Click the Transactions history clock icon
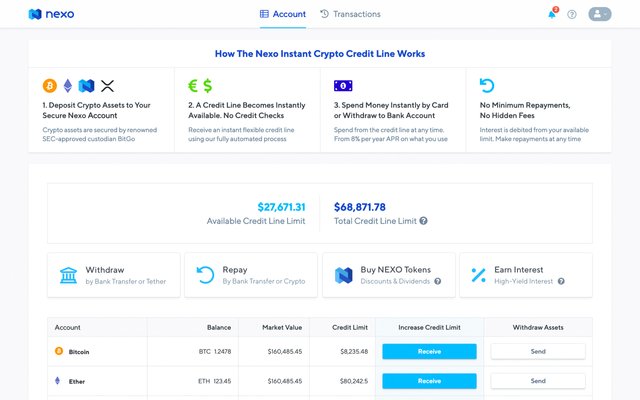This screenshot has width=640, height=400. pyautogui.click(x=324, y=14)
